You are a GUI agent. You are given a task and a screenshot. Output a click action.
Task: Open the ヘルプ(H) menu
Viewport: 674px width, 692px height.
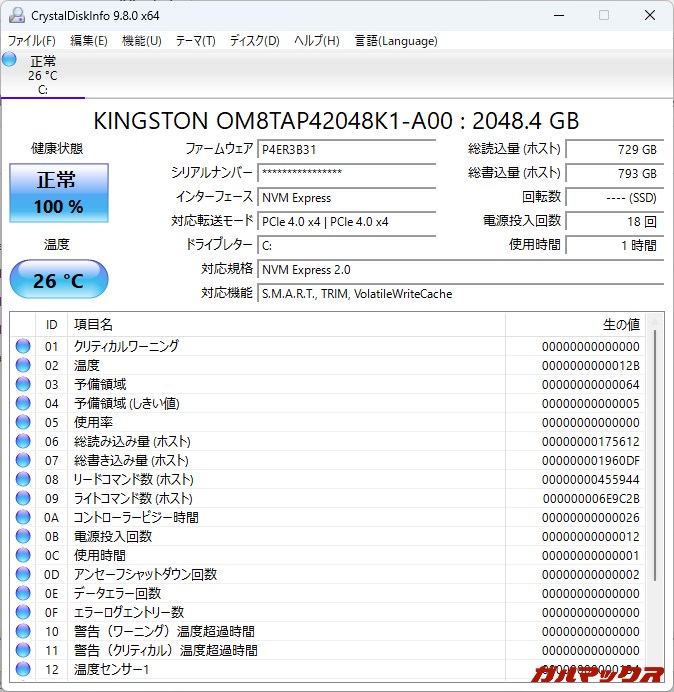tap(317, 41)
